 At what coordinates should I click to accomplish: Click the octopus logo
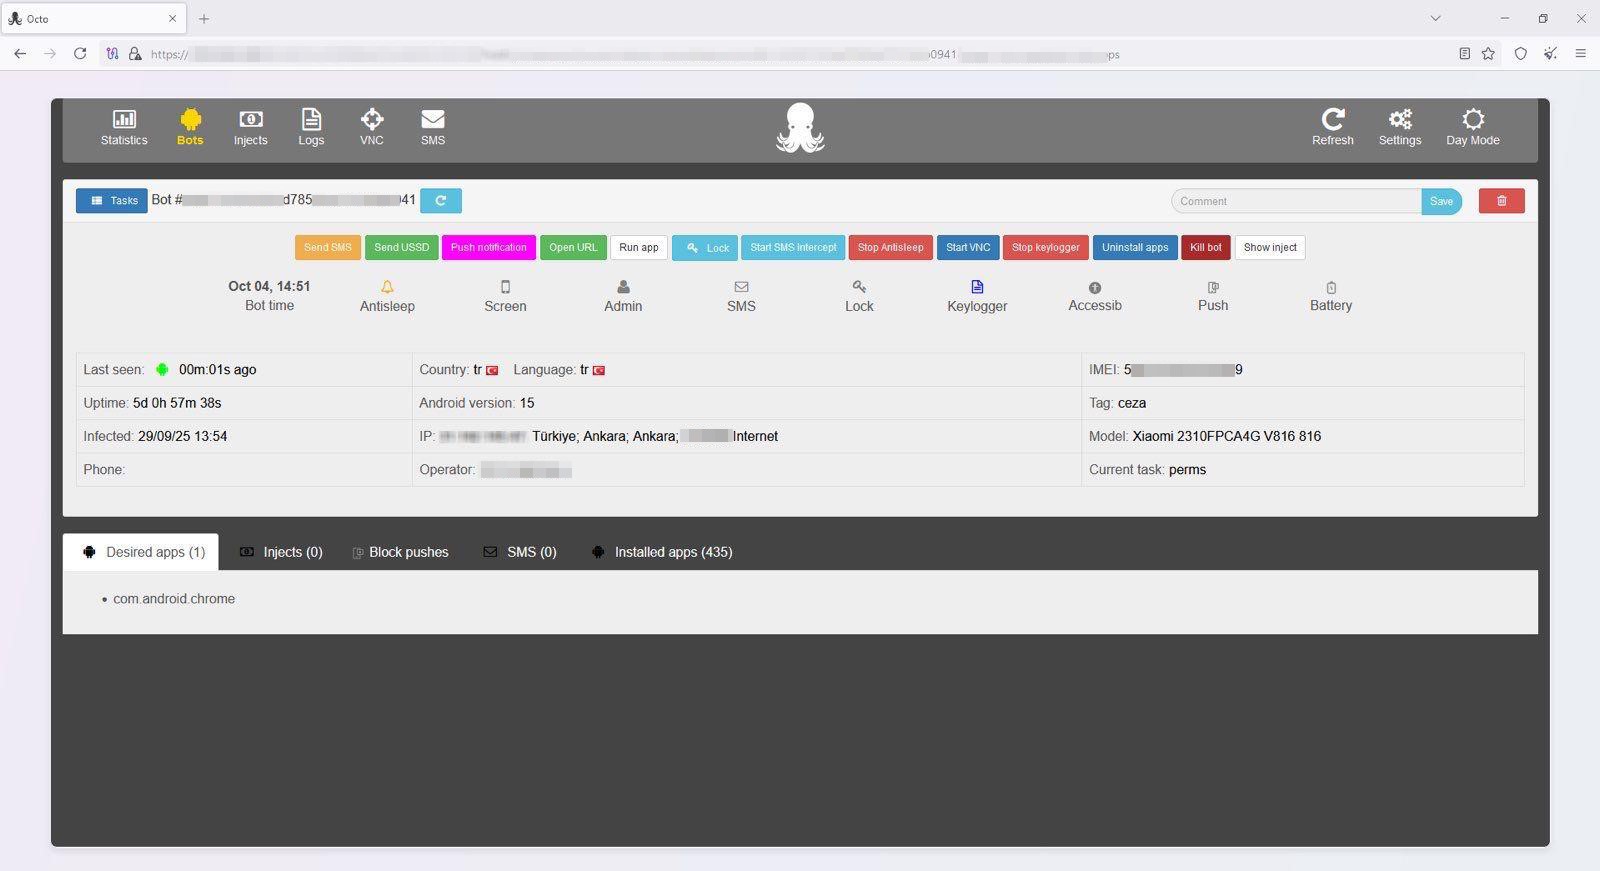point(800,128)
